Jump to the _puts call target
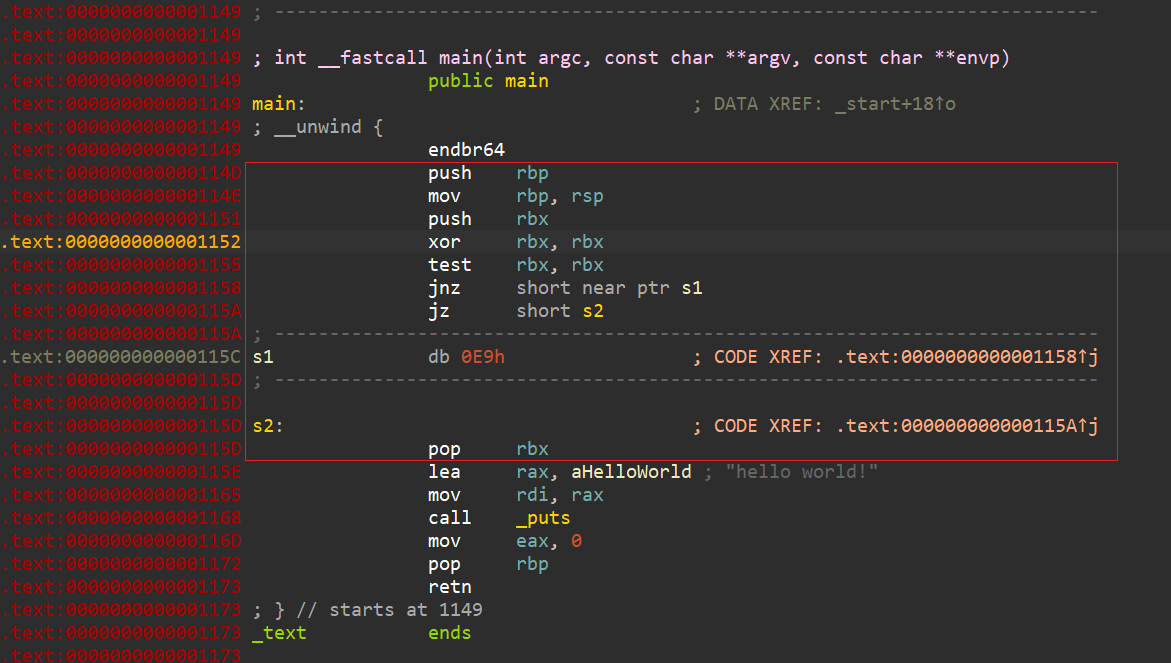This screenshot has width=1171, height=663. click(x=543, y=518)
